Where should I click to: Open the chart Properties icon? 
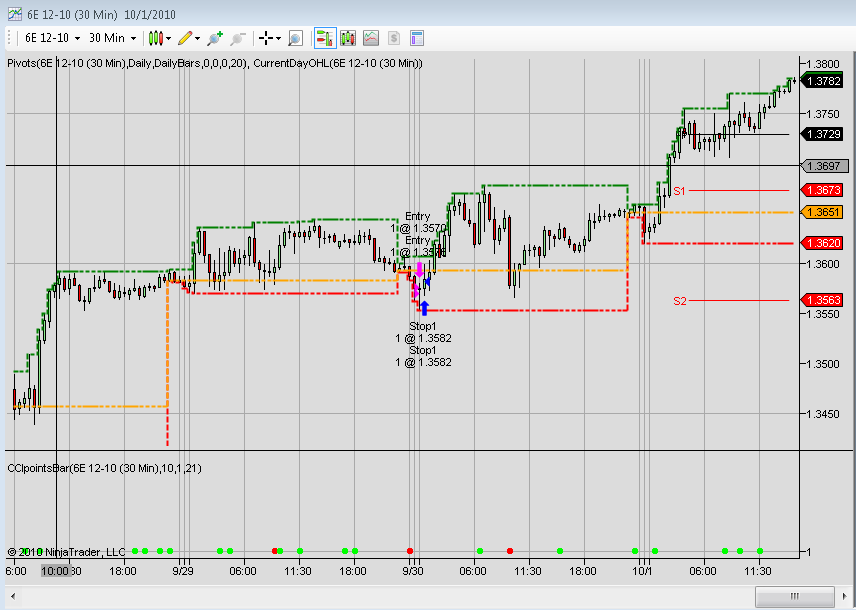tap(417, 38)
